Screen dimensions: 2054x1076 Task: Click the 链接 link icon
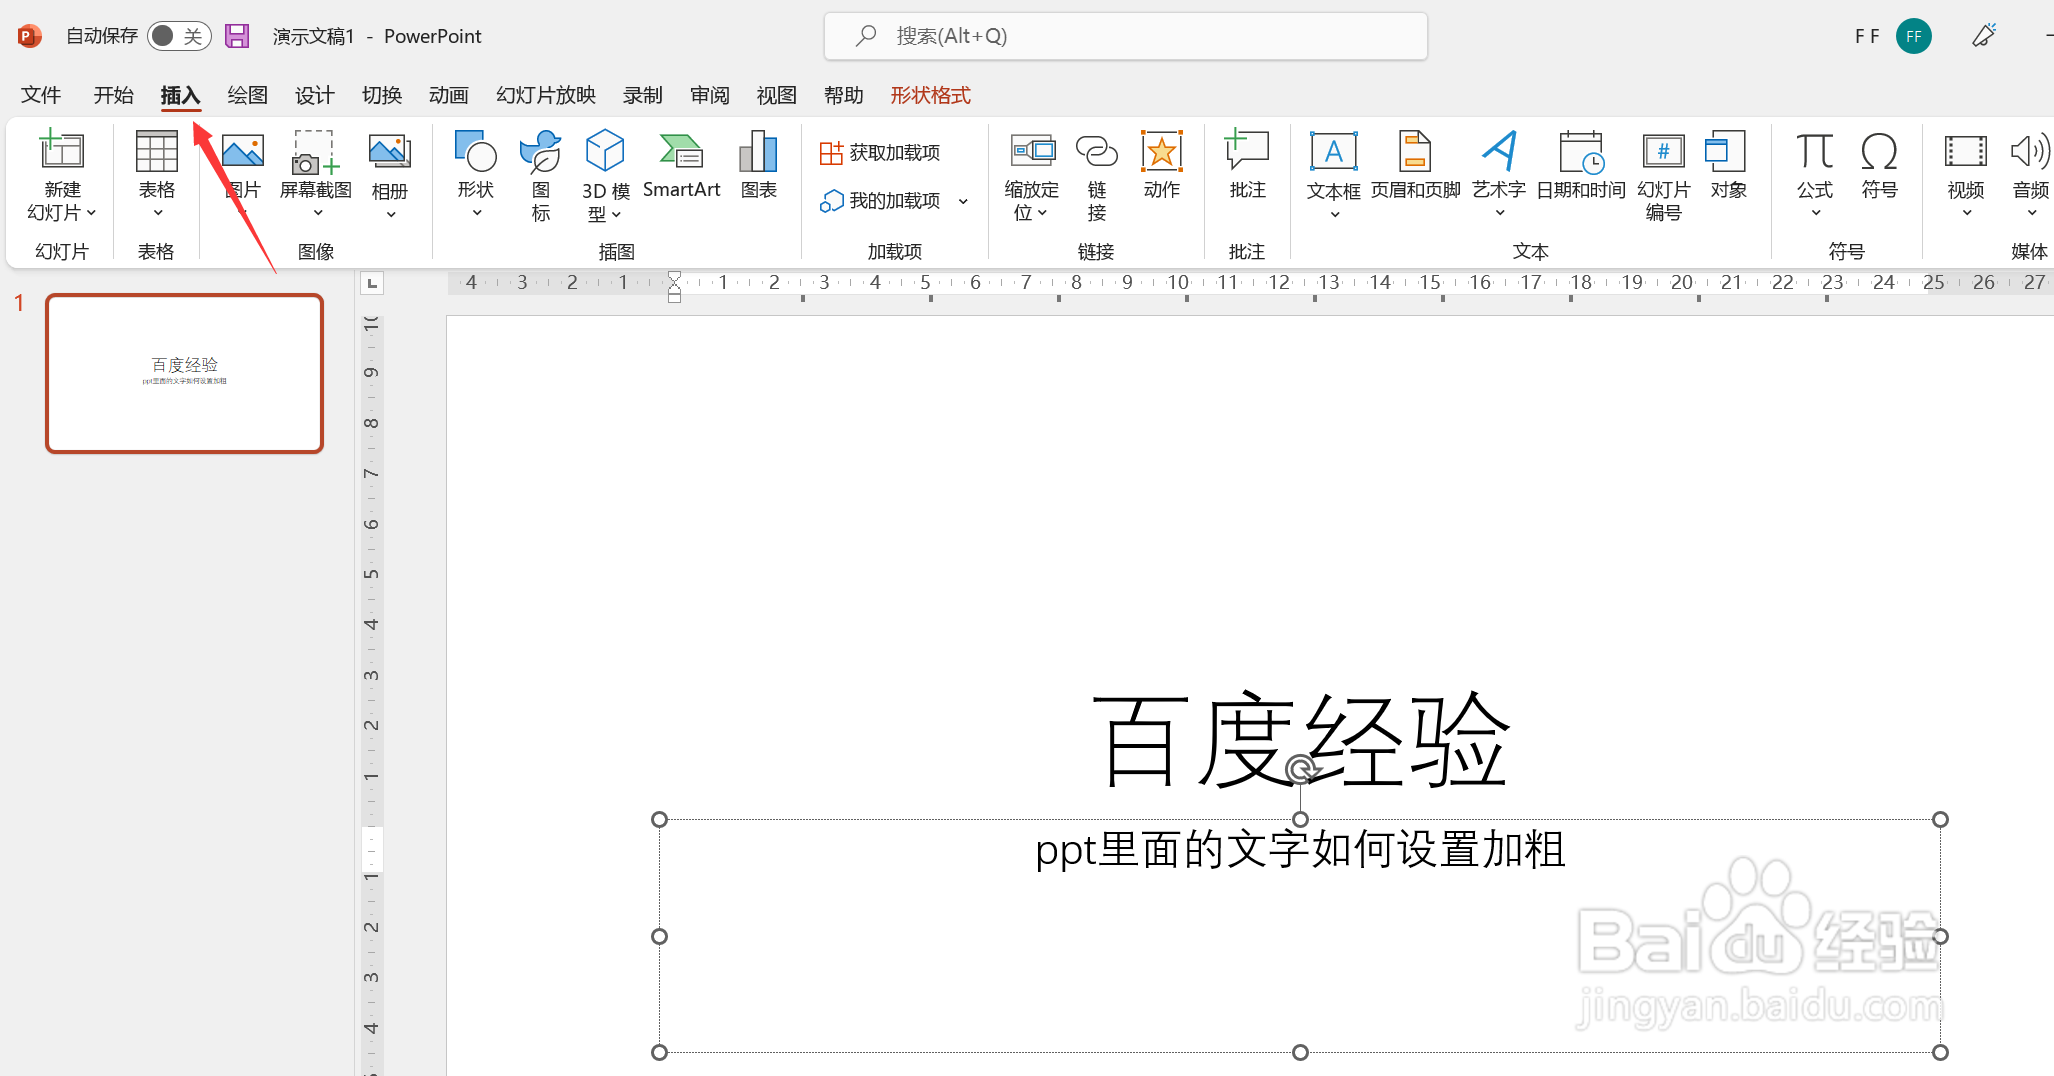(1097, 151)
